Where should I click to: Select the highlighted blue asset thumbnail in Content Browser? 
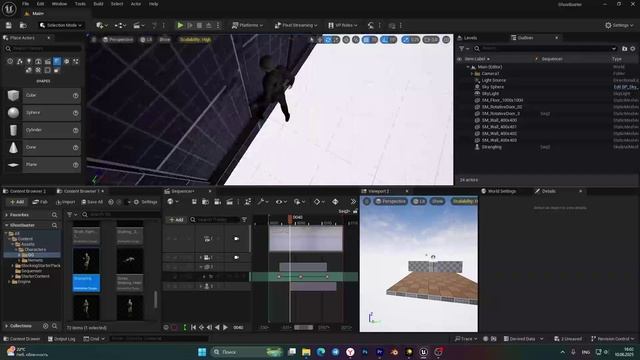click(86, 270)
